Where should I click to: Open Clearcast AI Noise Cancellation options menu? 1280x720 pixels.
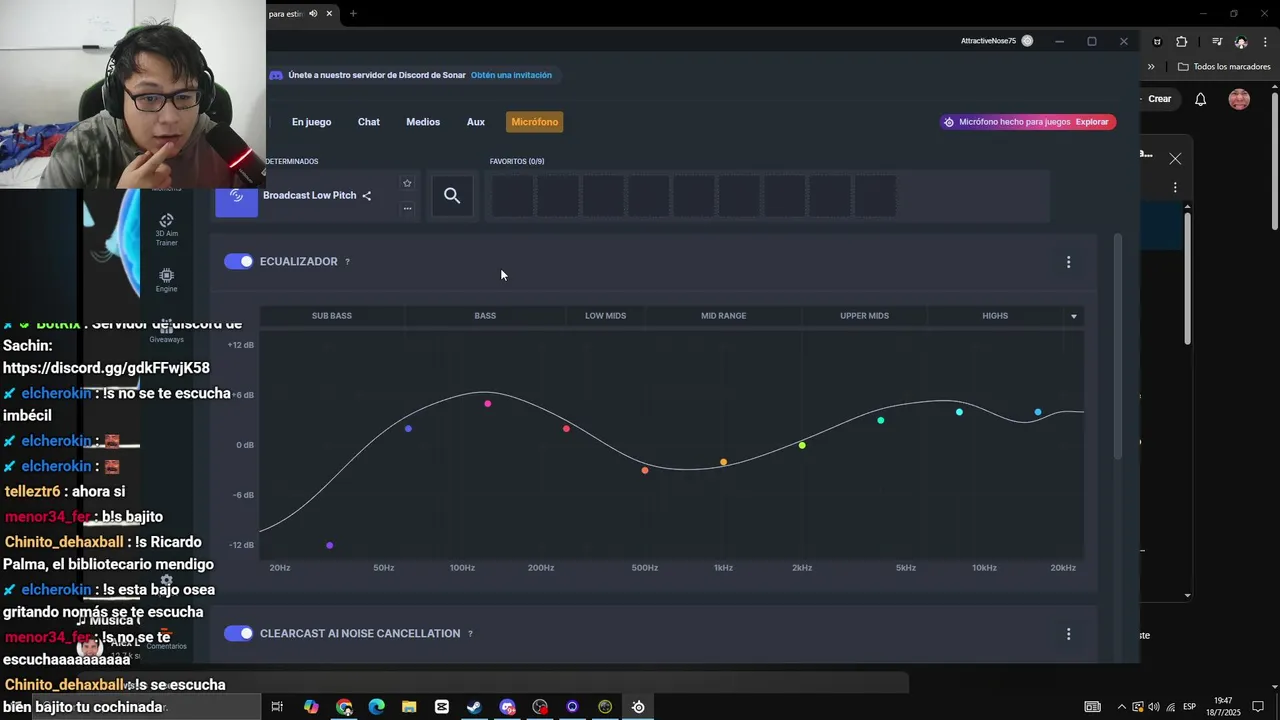click(x=1068, y=634)
